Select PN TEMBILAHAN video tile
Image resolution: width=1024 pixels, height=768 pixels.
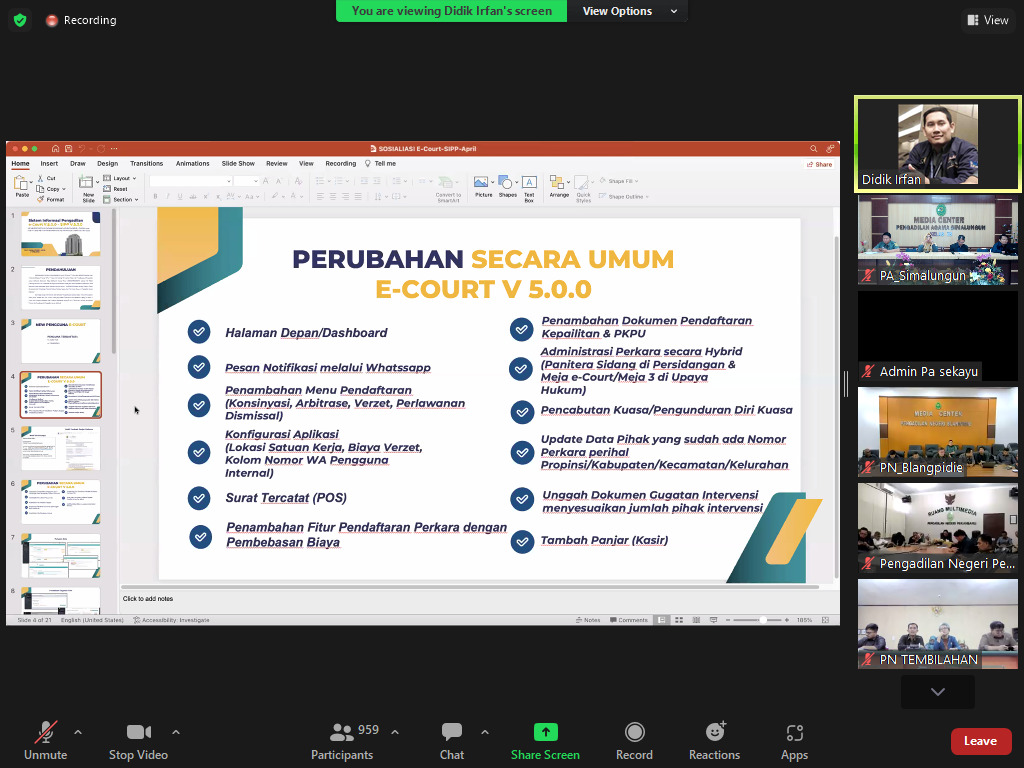938,624
